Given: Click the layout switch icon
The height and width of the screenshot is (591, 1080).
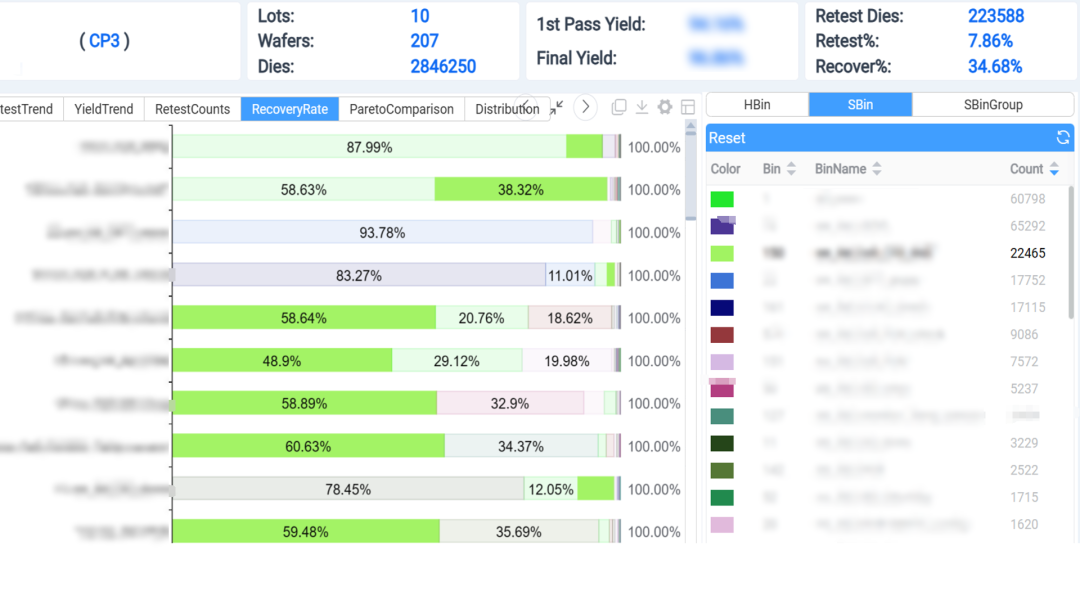Looking at the screenshot, I should [688, 107].
